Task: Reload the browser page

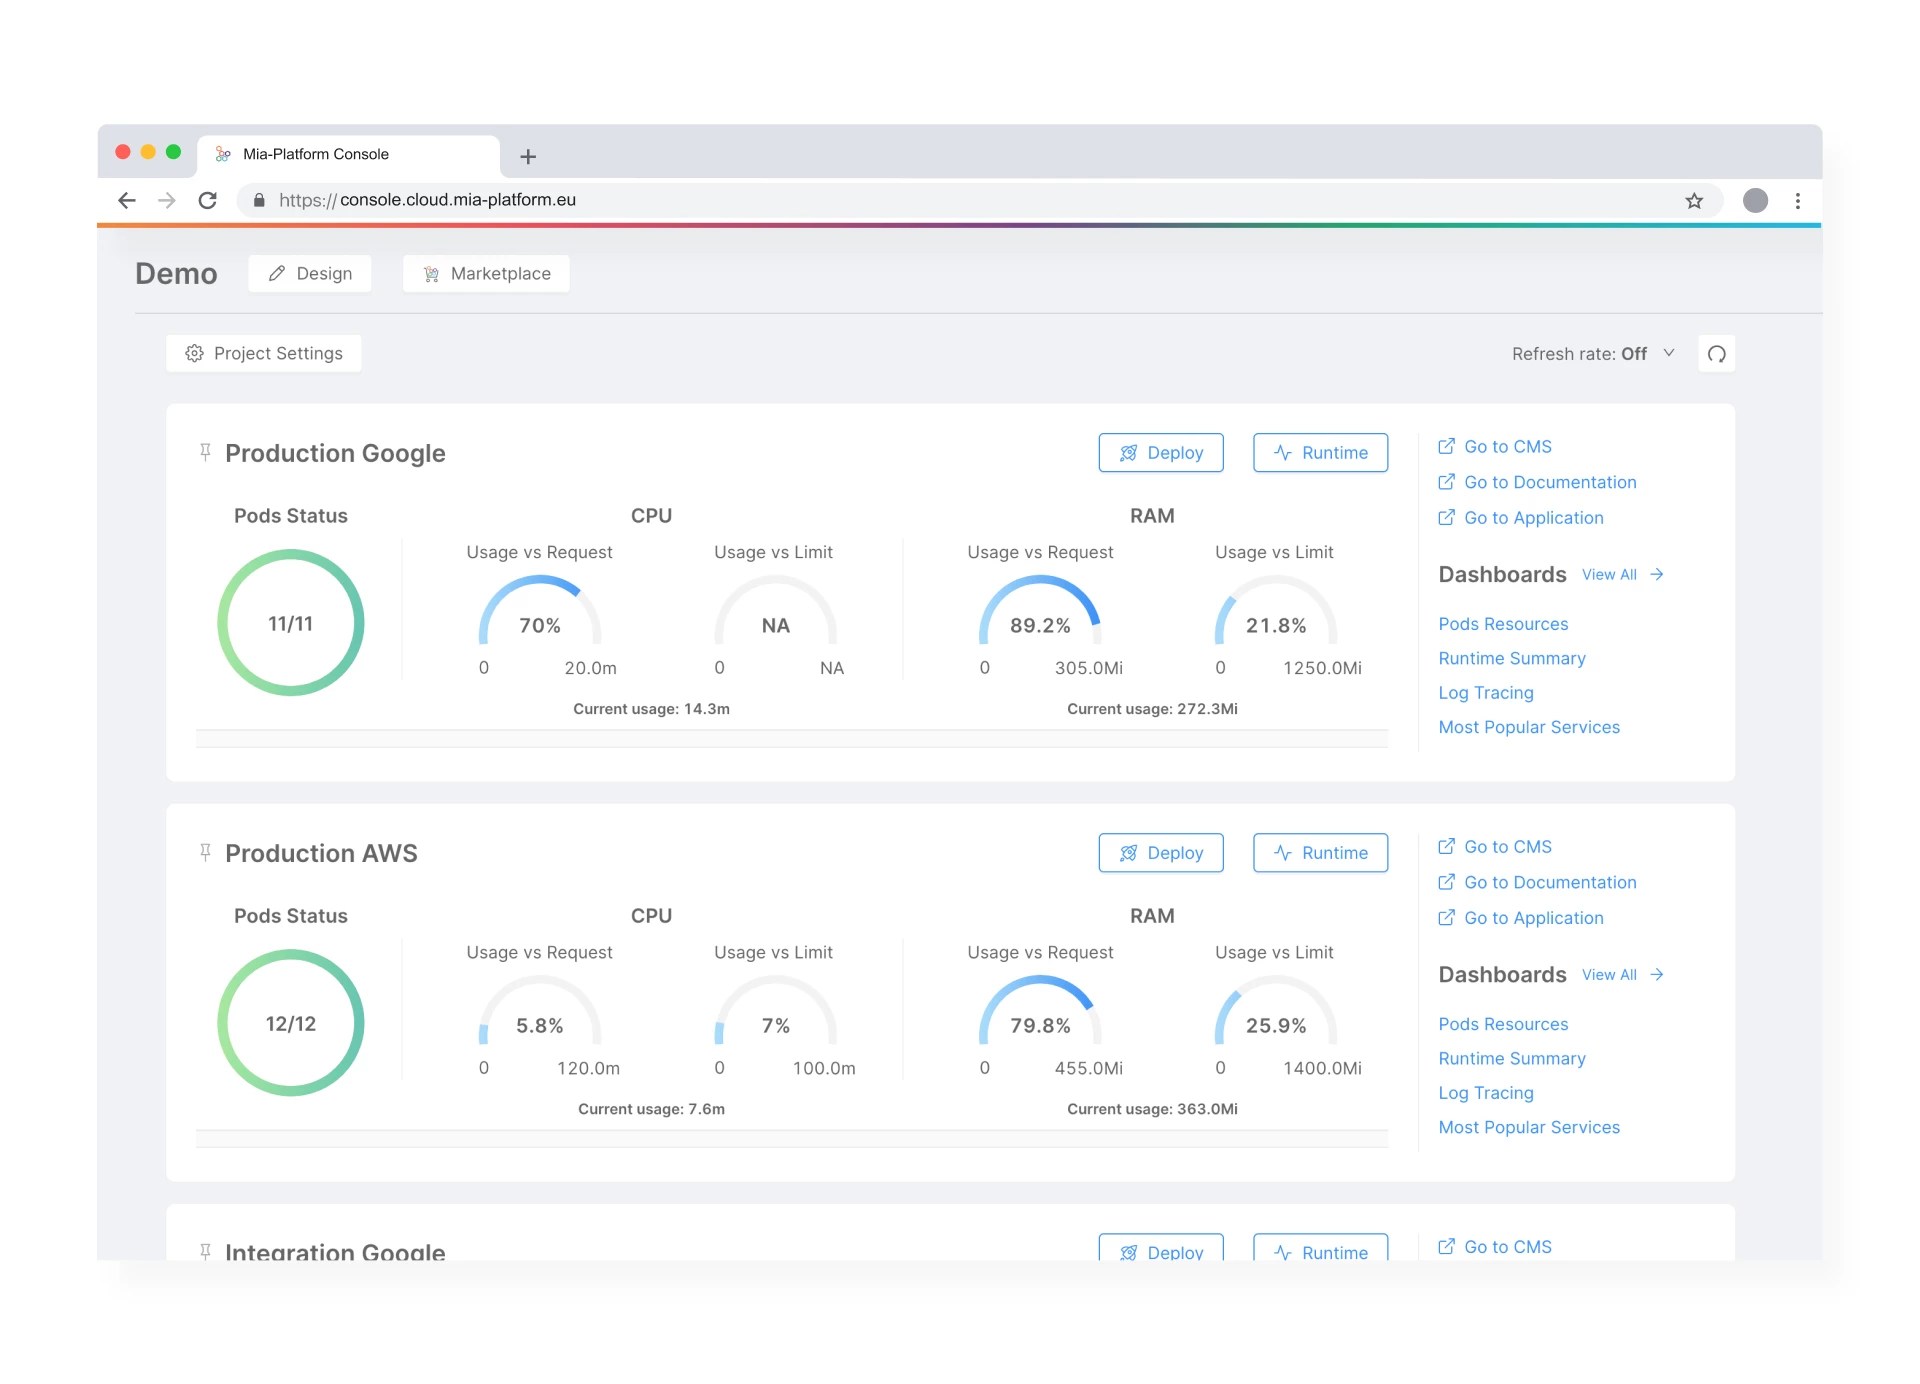Action: tap(208, 201)
